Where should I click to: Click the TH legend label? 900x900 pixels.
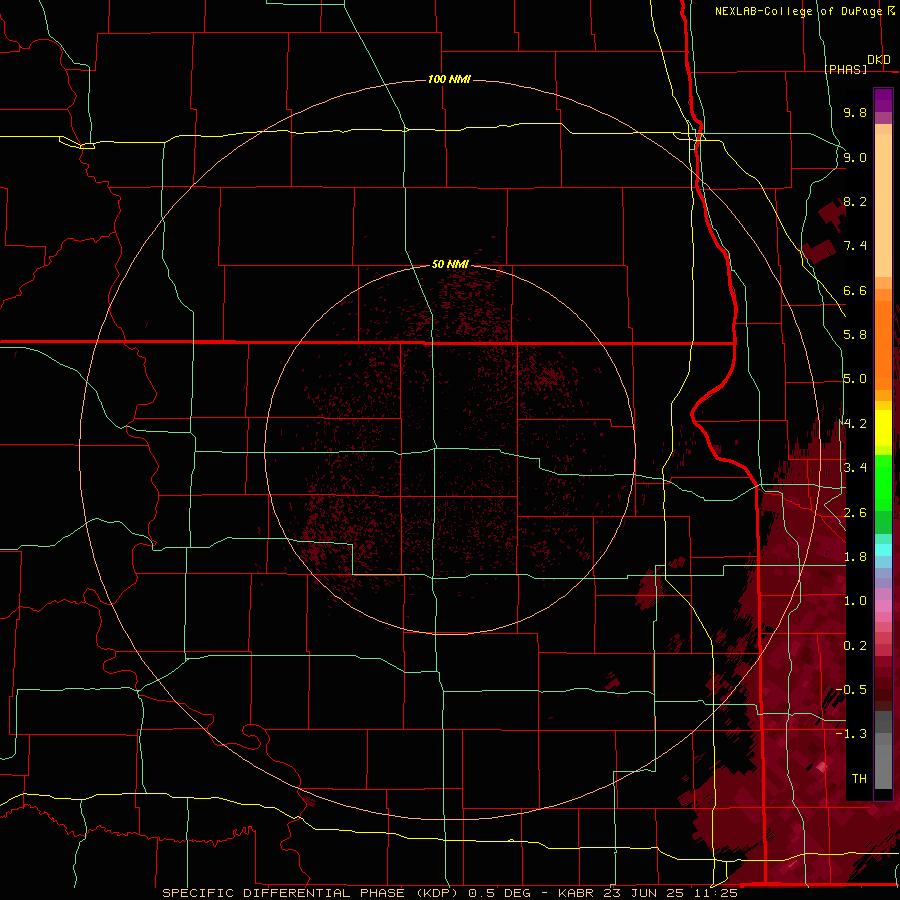tap(859, 779)
